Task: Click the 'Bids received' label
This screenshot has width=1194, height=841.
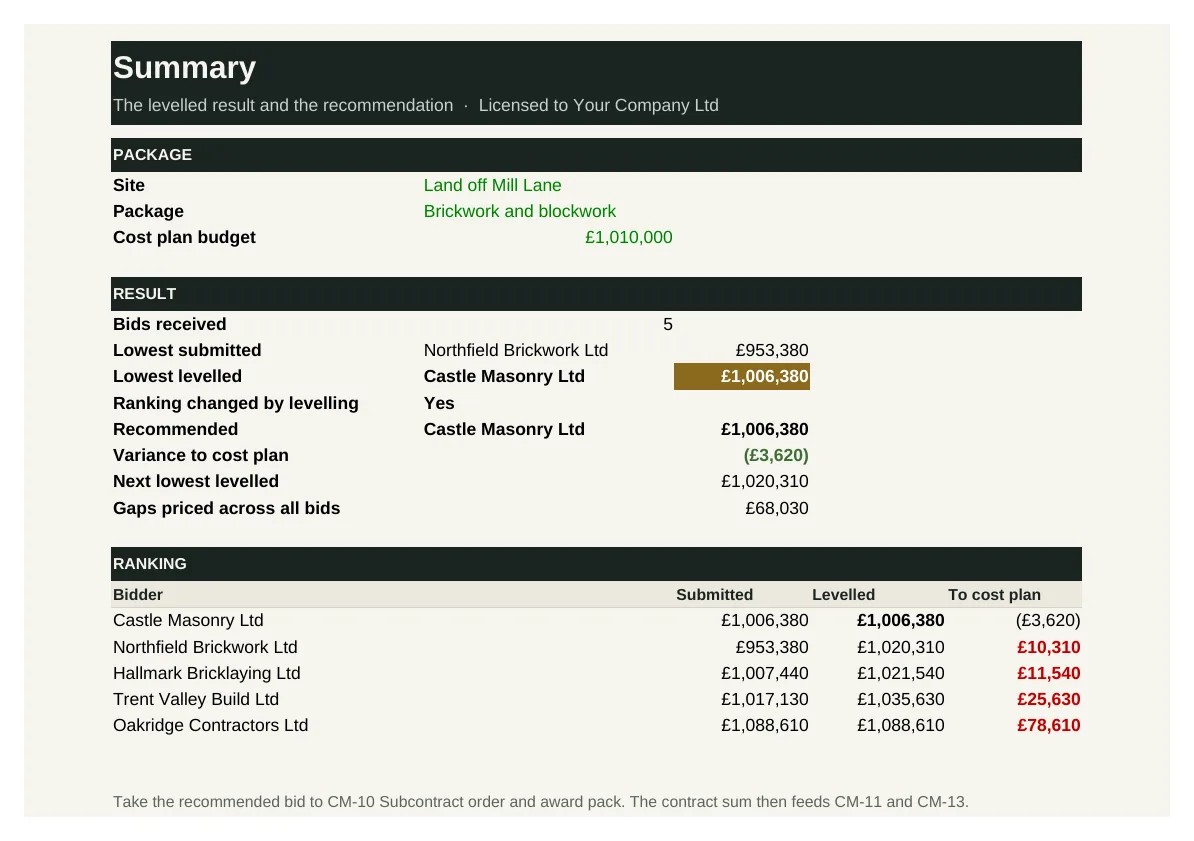Action: click(170, 325)
